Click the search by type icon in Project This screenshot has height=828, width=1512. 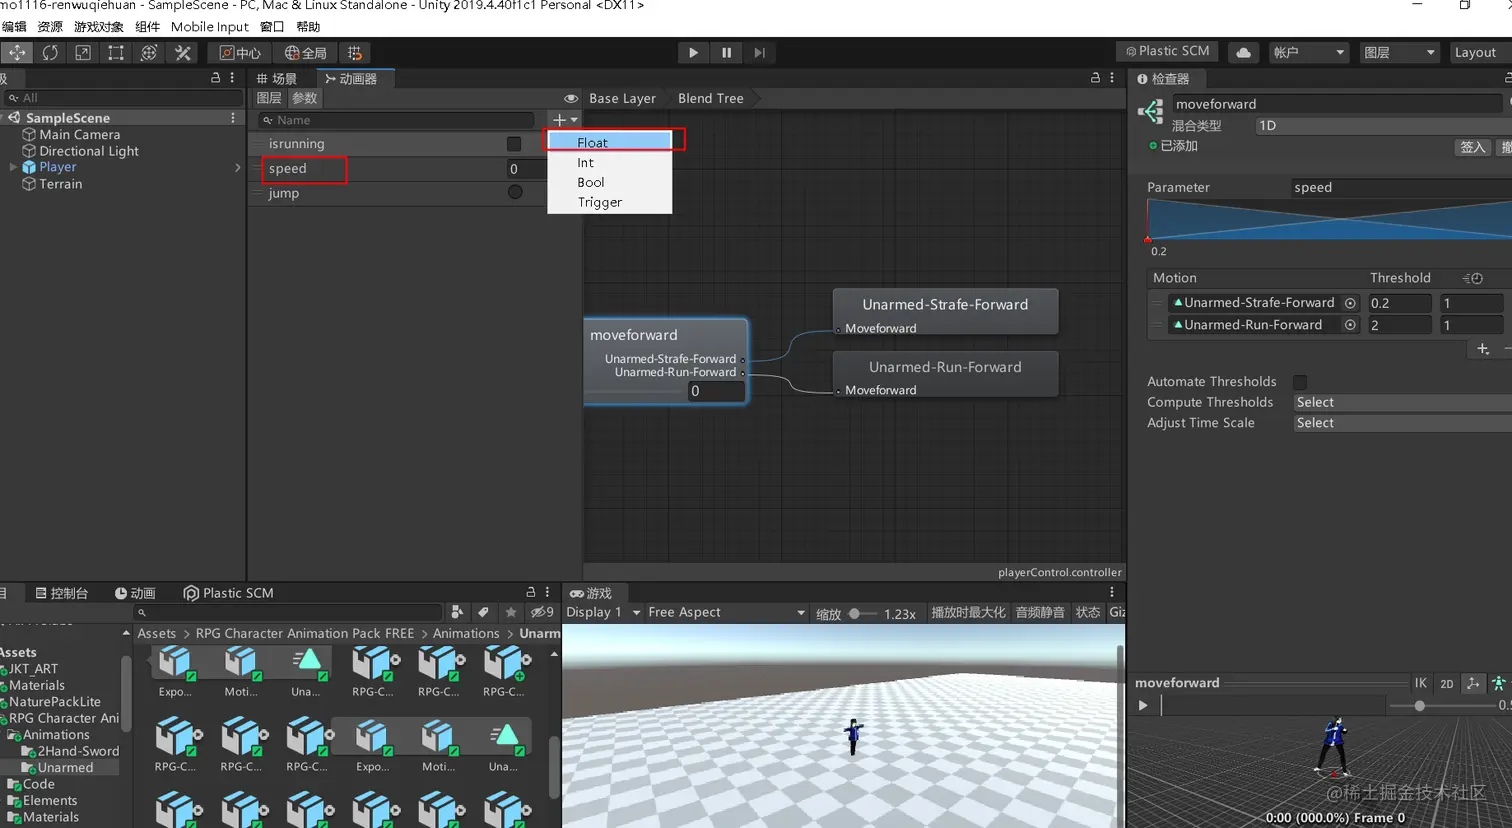pyautogui.click(x=457, y=612)
